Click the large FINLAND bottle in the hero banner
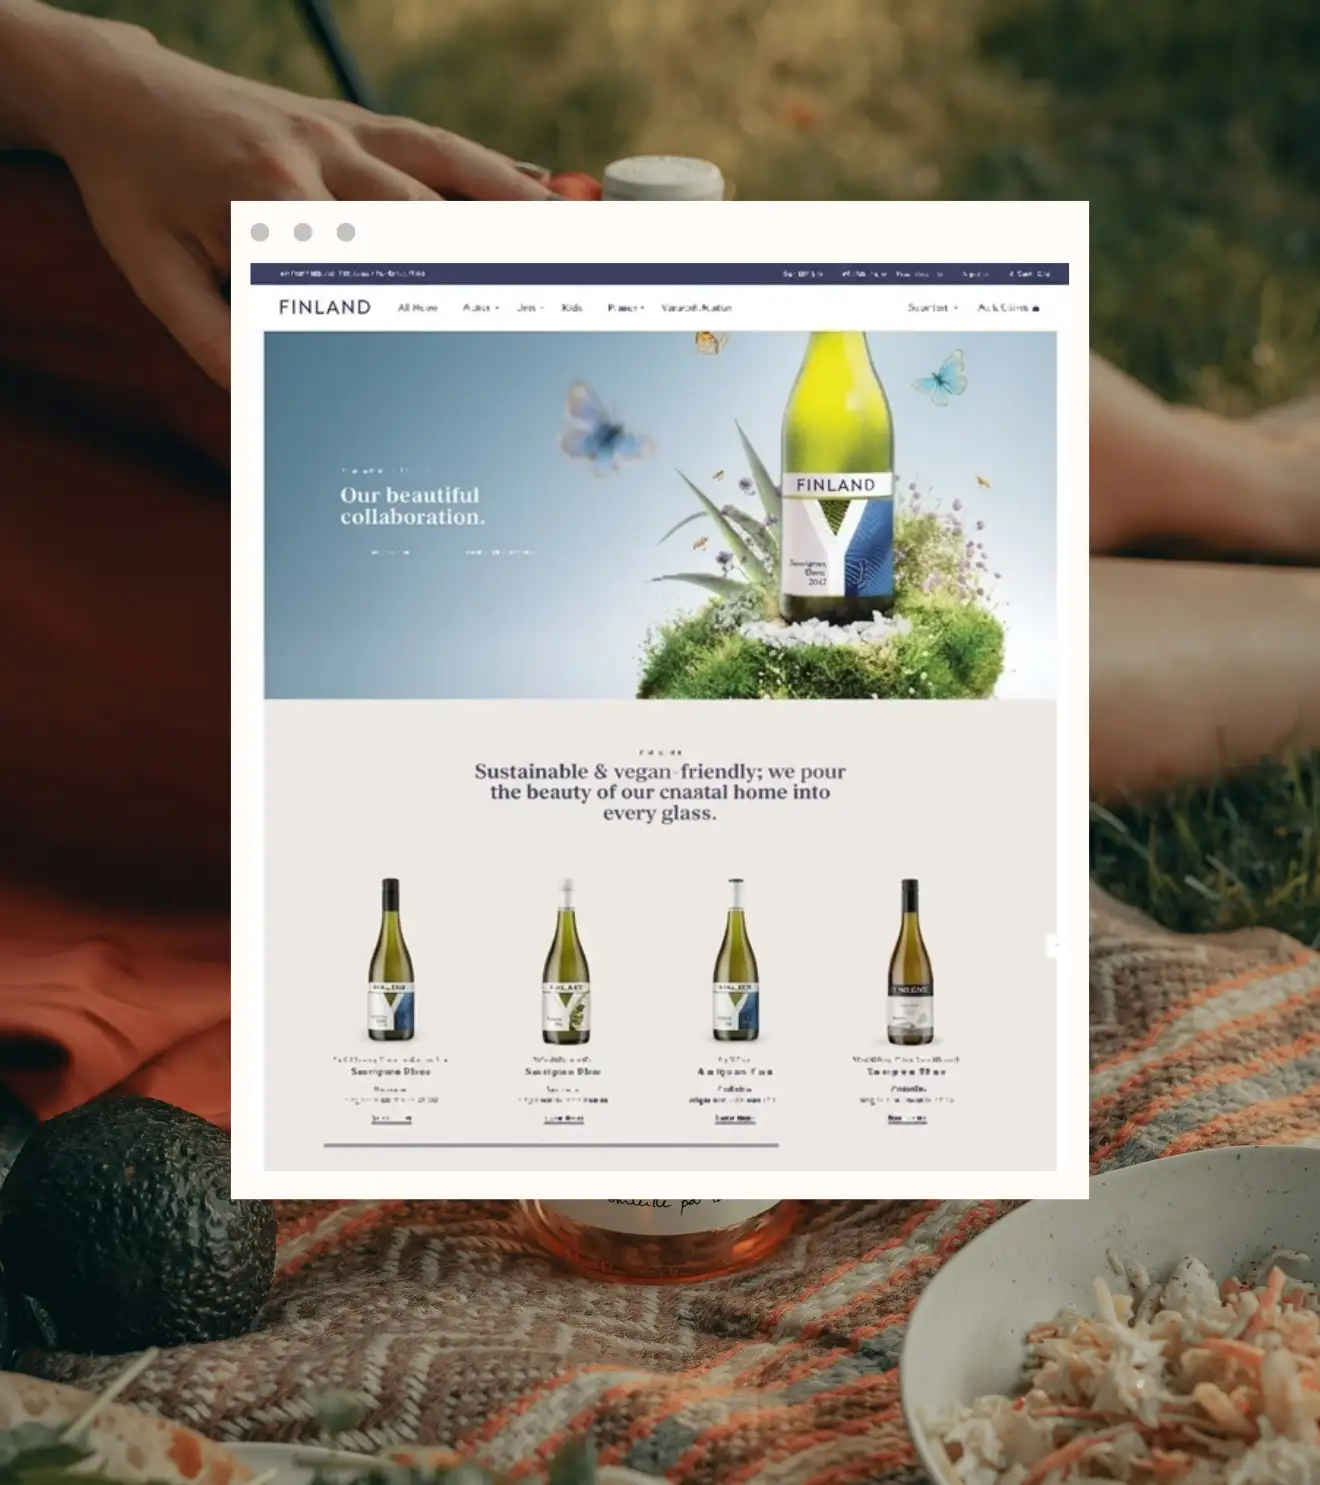 836,477
